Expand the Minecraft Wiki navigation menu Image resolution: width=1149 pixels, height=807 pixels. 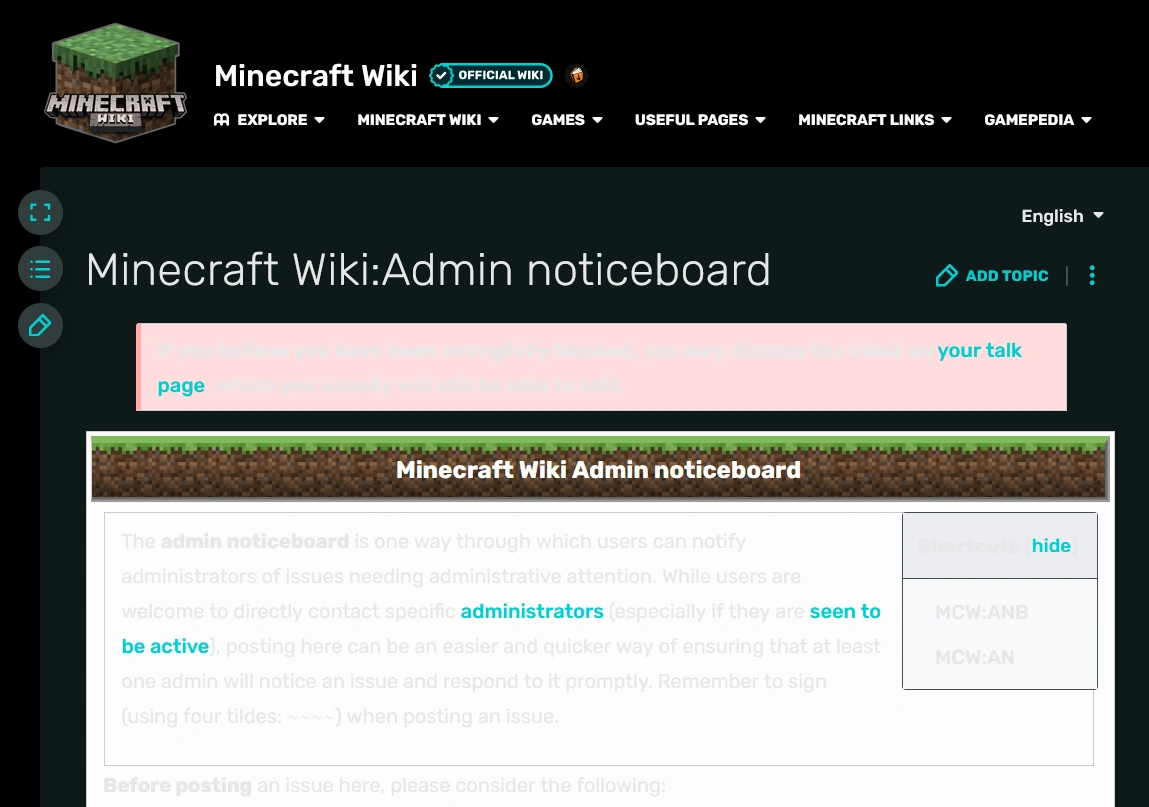pos(428,119)
